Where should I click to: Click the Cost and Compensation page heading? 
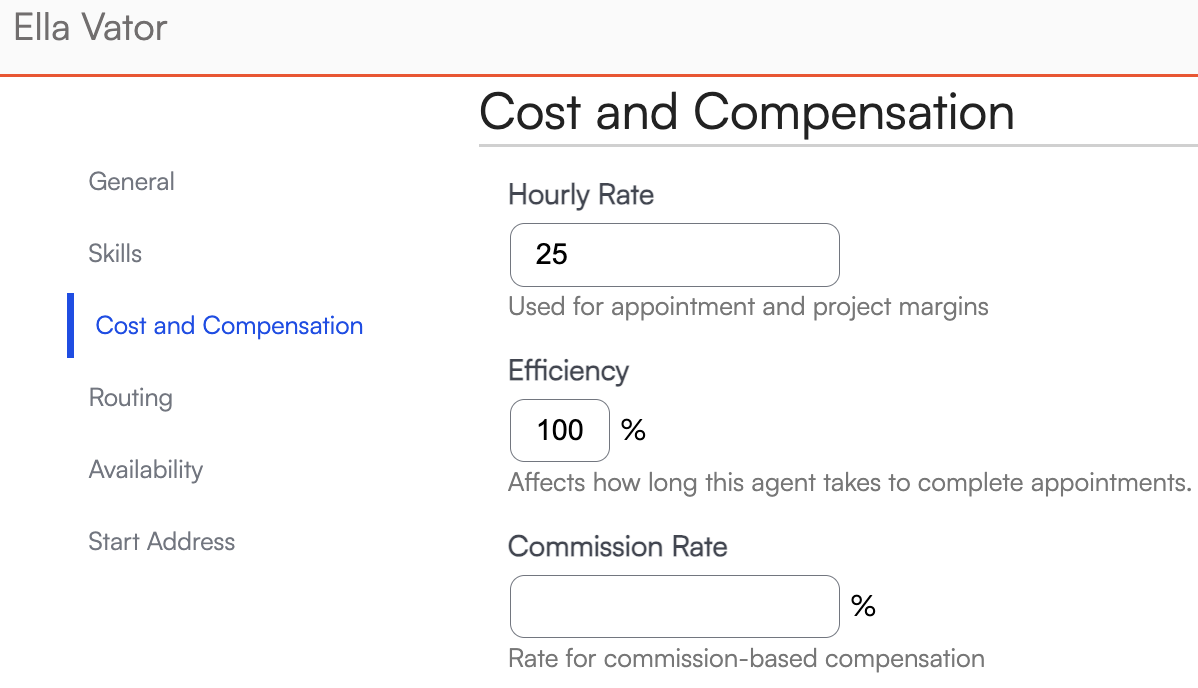746,112
